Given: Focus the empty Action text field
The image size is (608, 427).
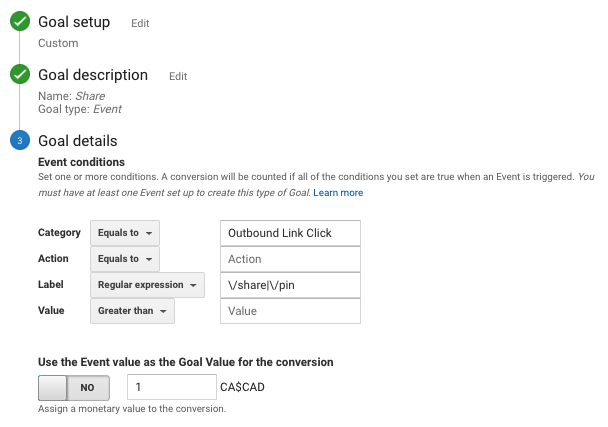Looking at the screenshot, I should (x=289, y=259).
